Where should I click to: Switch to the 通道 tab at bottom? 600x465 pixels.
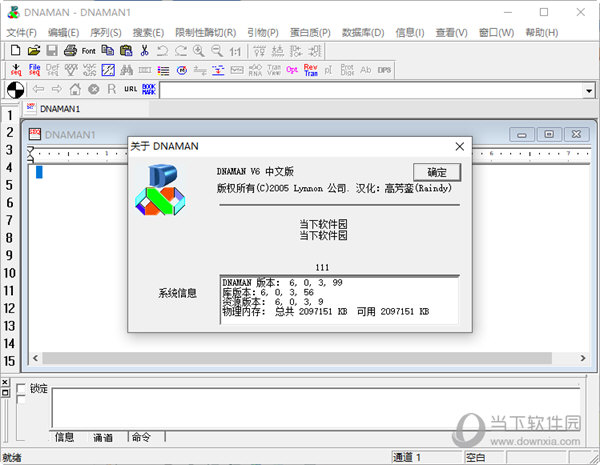pos(103,437)
